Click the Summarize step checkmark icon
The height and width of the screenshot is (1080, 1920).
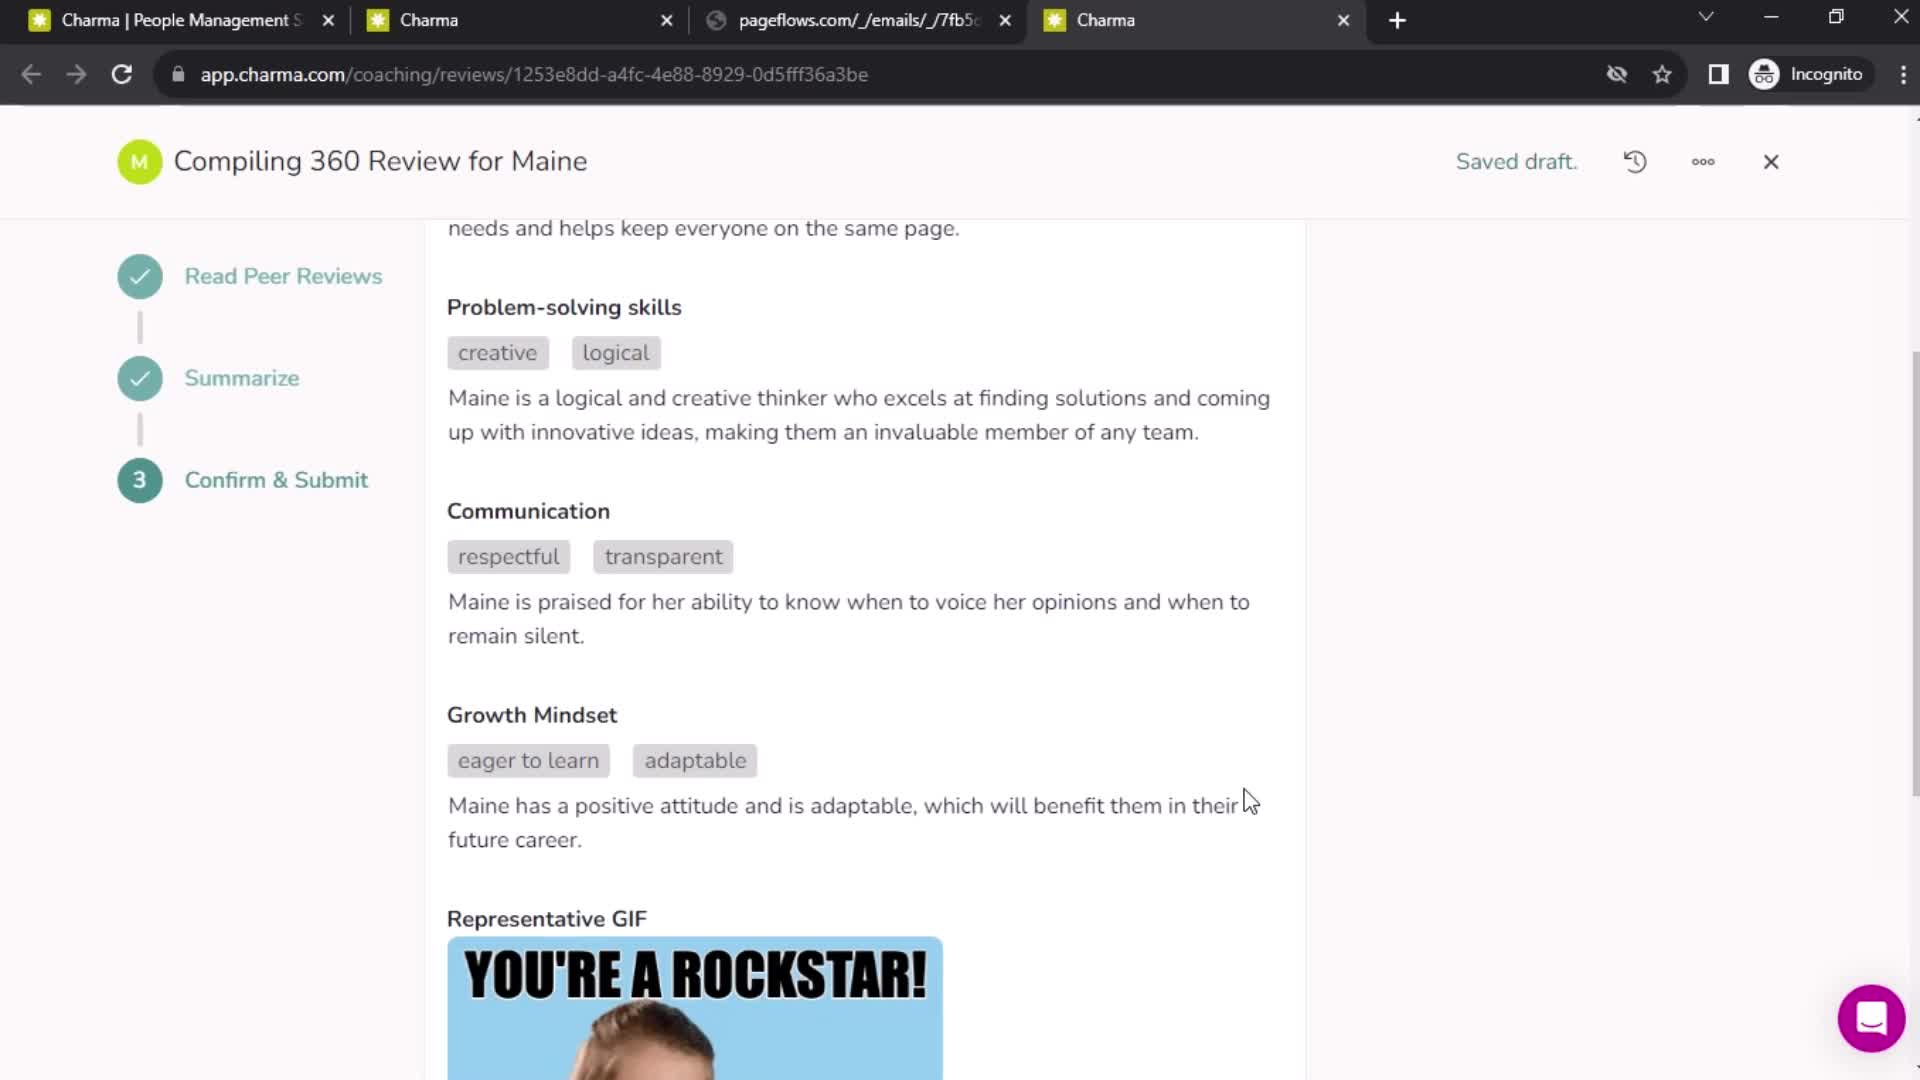tap(140, 379)
